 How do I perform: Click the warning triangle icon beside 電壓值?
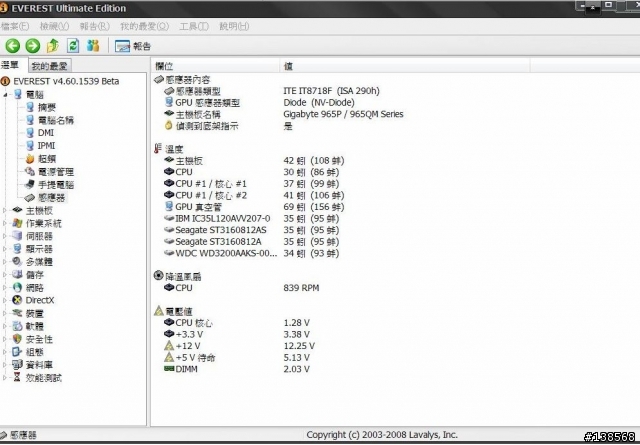point(159,311)
